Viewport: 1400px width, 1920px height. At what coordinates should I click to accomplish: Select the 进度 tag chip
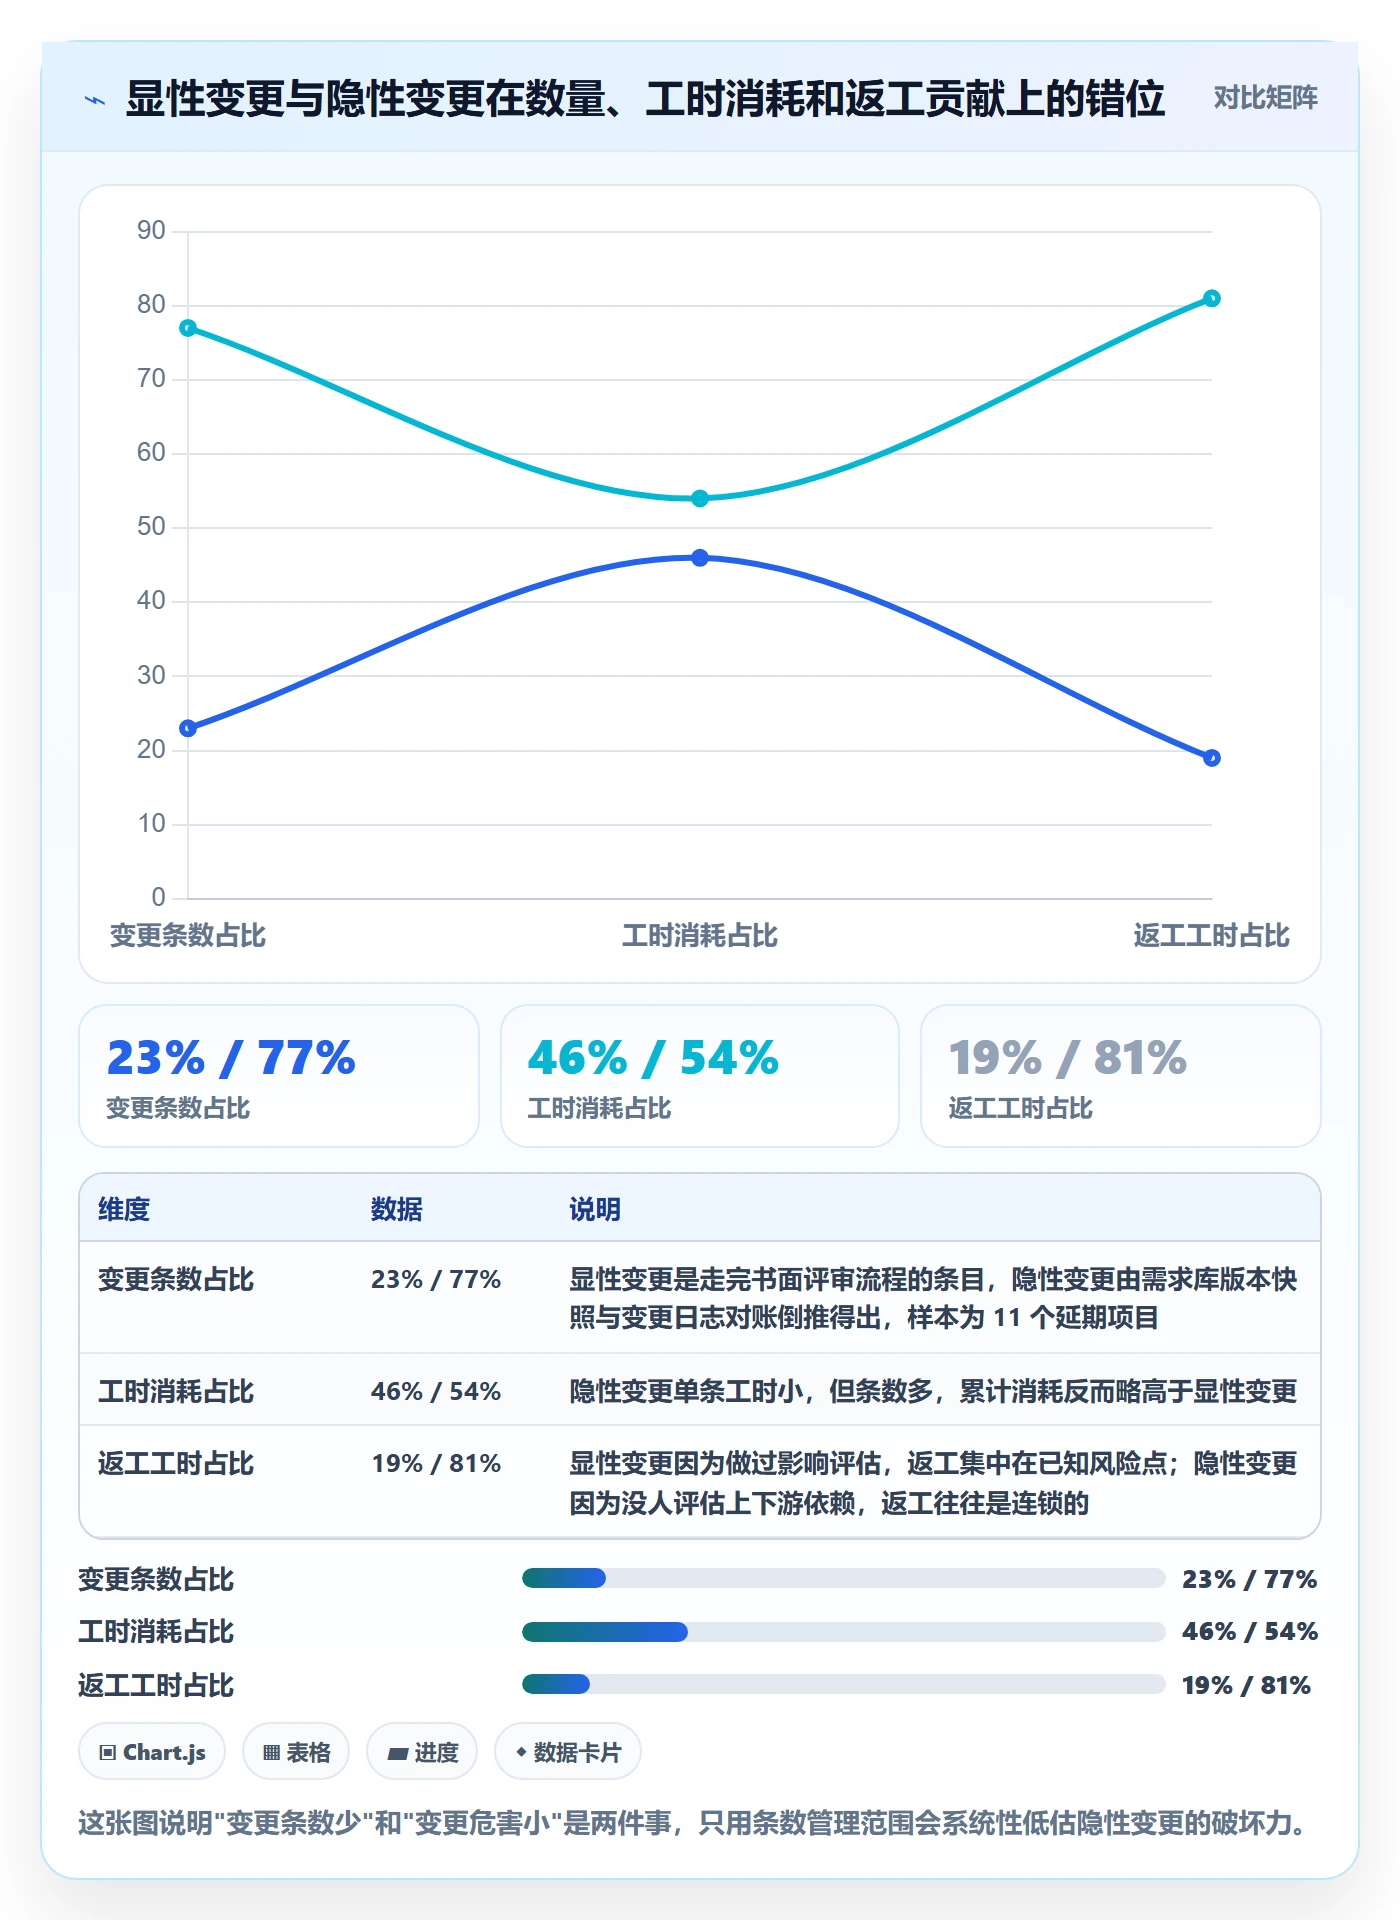[x=422, y=1752]
